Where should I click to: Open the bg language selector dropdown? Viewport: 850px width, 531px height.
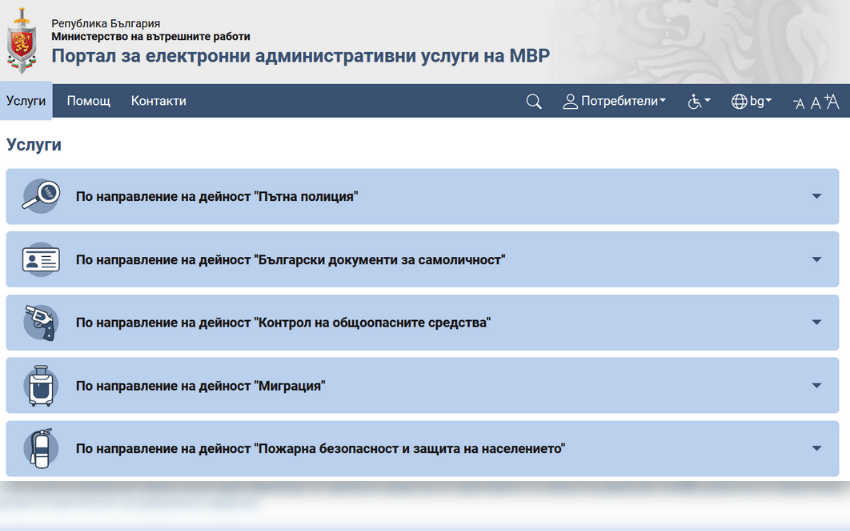(751, 101)
